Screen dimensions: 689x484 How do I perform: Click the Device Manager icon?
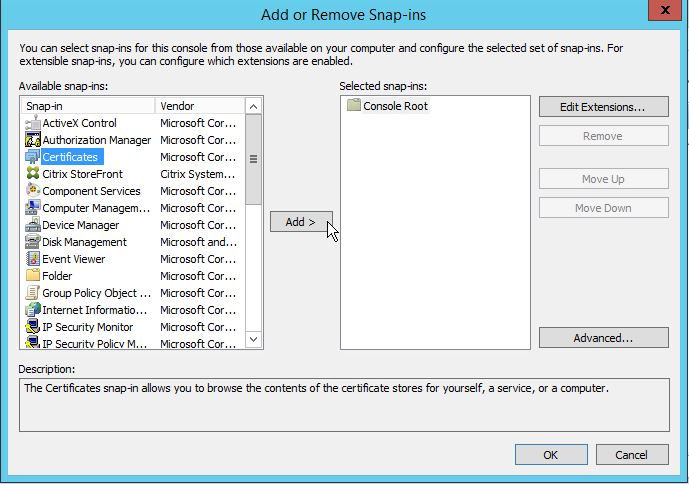click(x=33, y=225)
